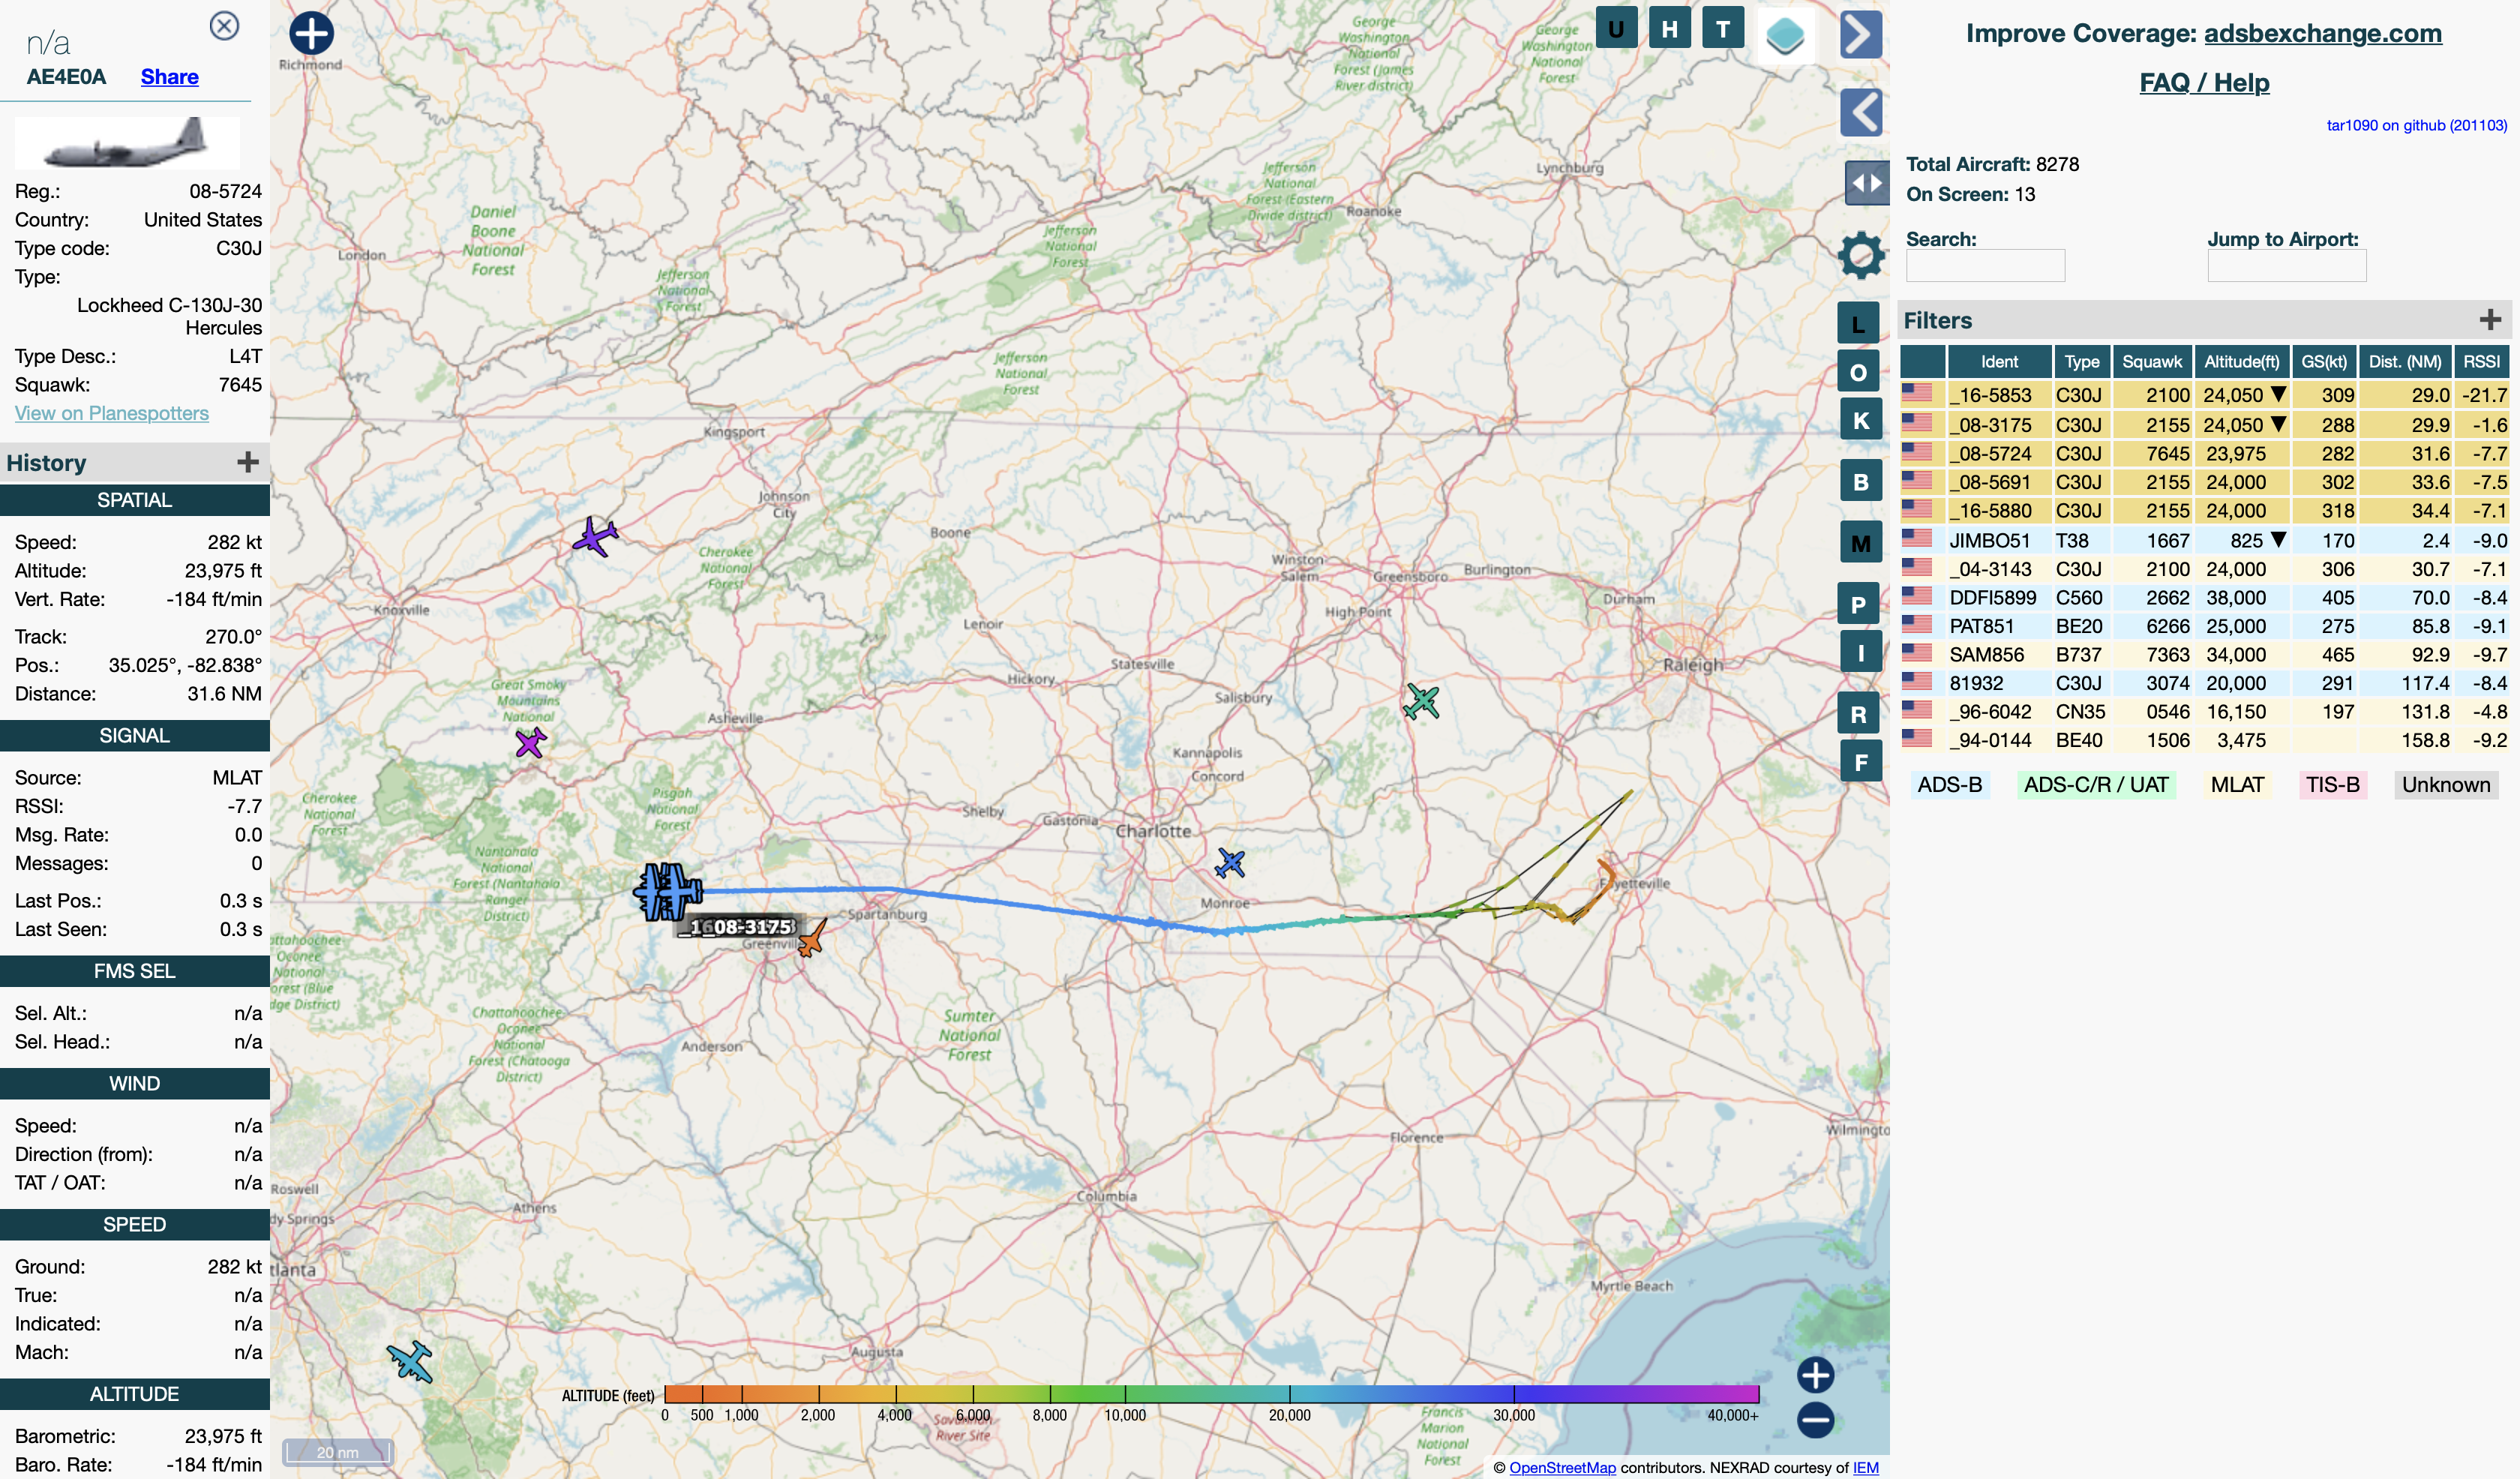Click the Unknown legend label

[2446, 785]
